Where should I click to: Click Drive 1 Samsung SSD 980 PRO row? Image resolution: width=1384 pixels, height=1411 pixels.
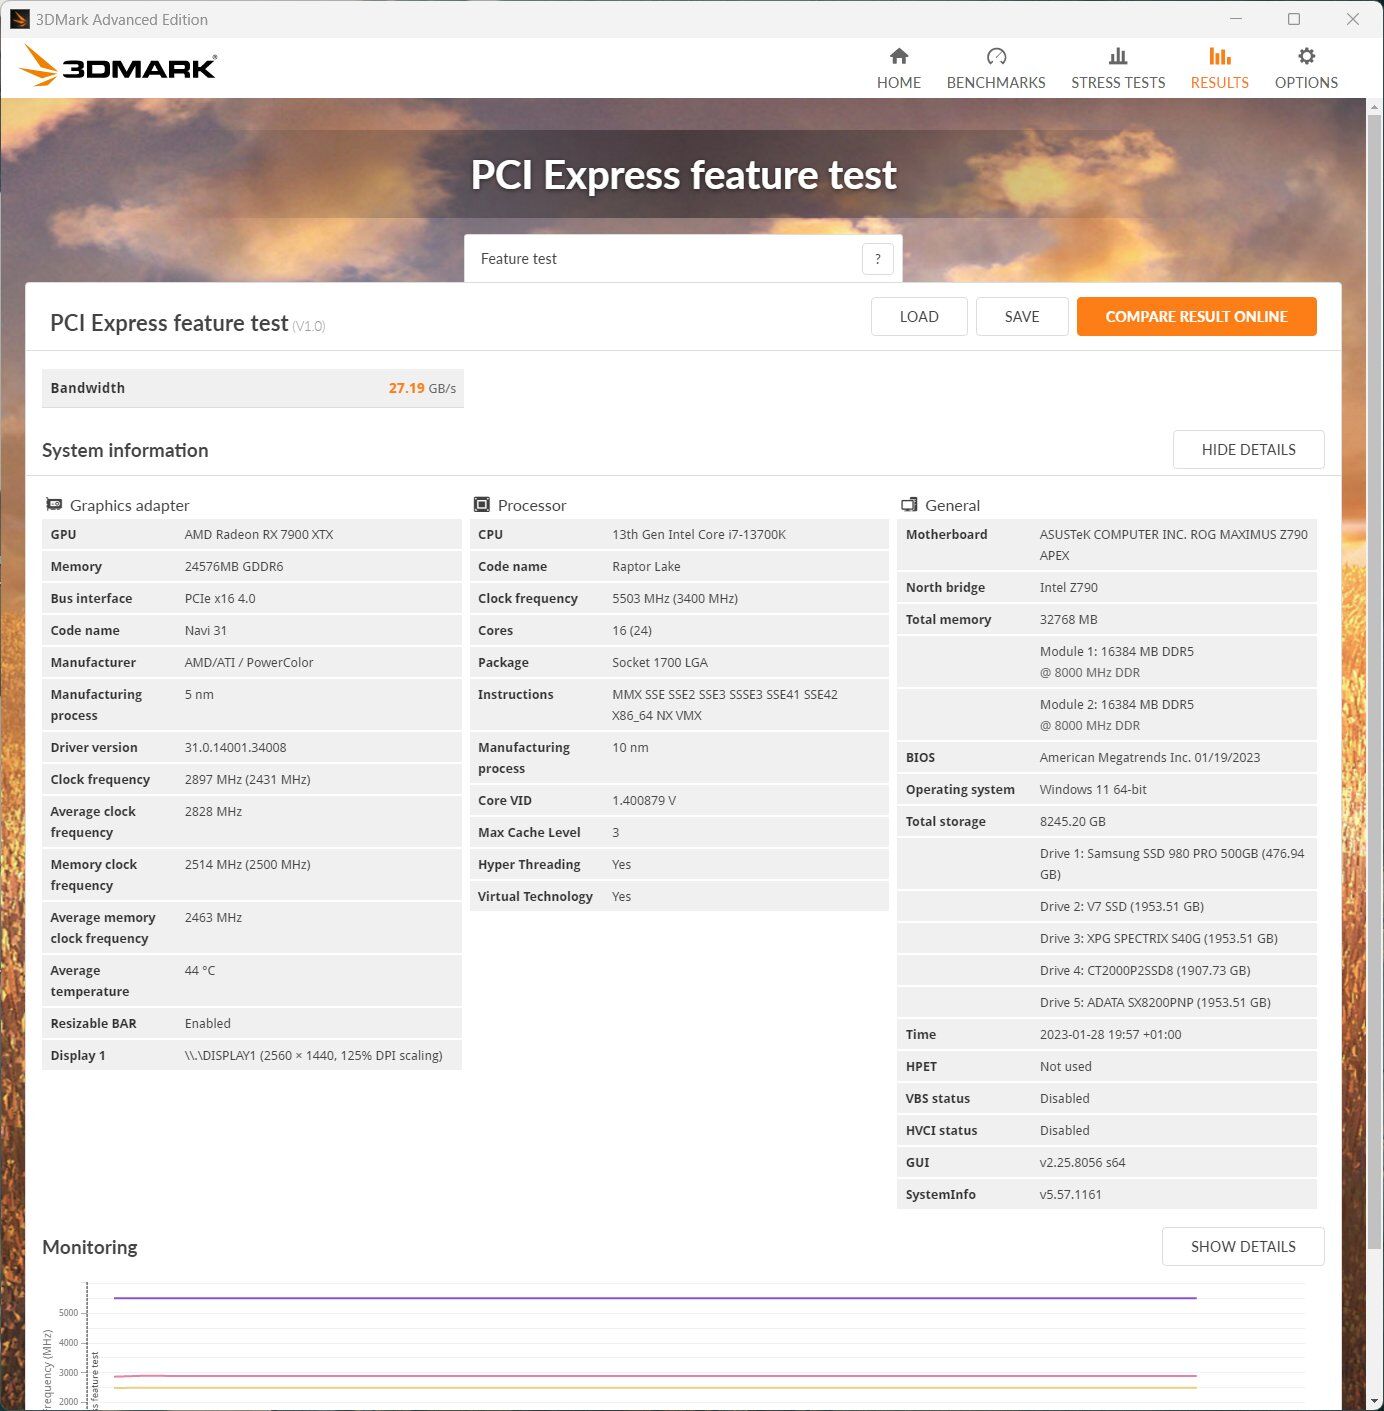pyautogui.click(x=1107, y=864)
